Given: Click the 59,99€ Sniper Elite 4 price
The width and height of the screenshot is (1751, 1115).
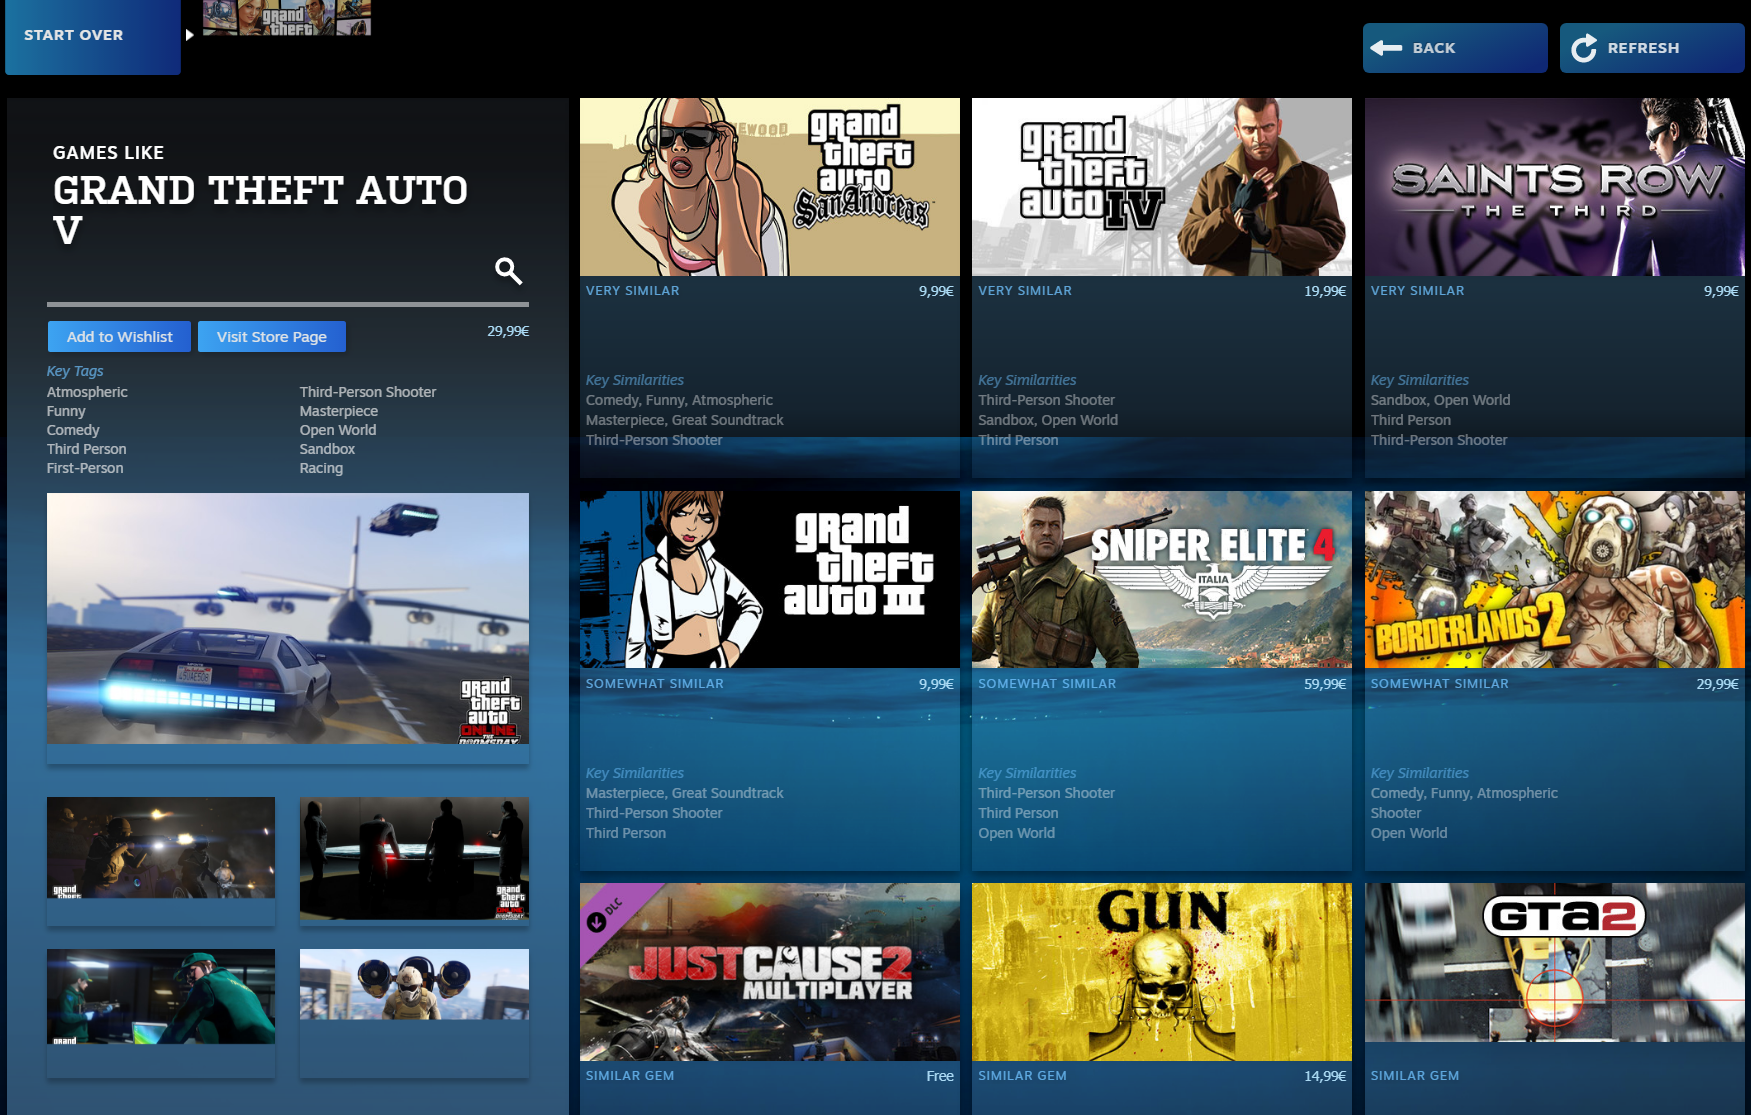Looking at the screenshot, I should [x=1325, y=684].
